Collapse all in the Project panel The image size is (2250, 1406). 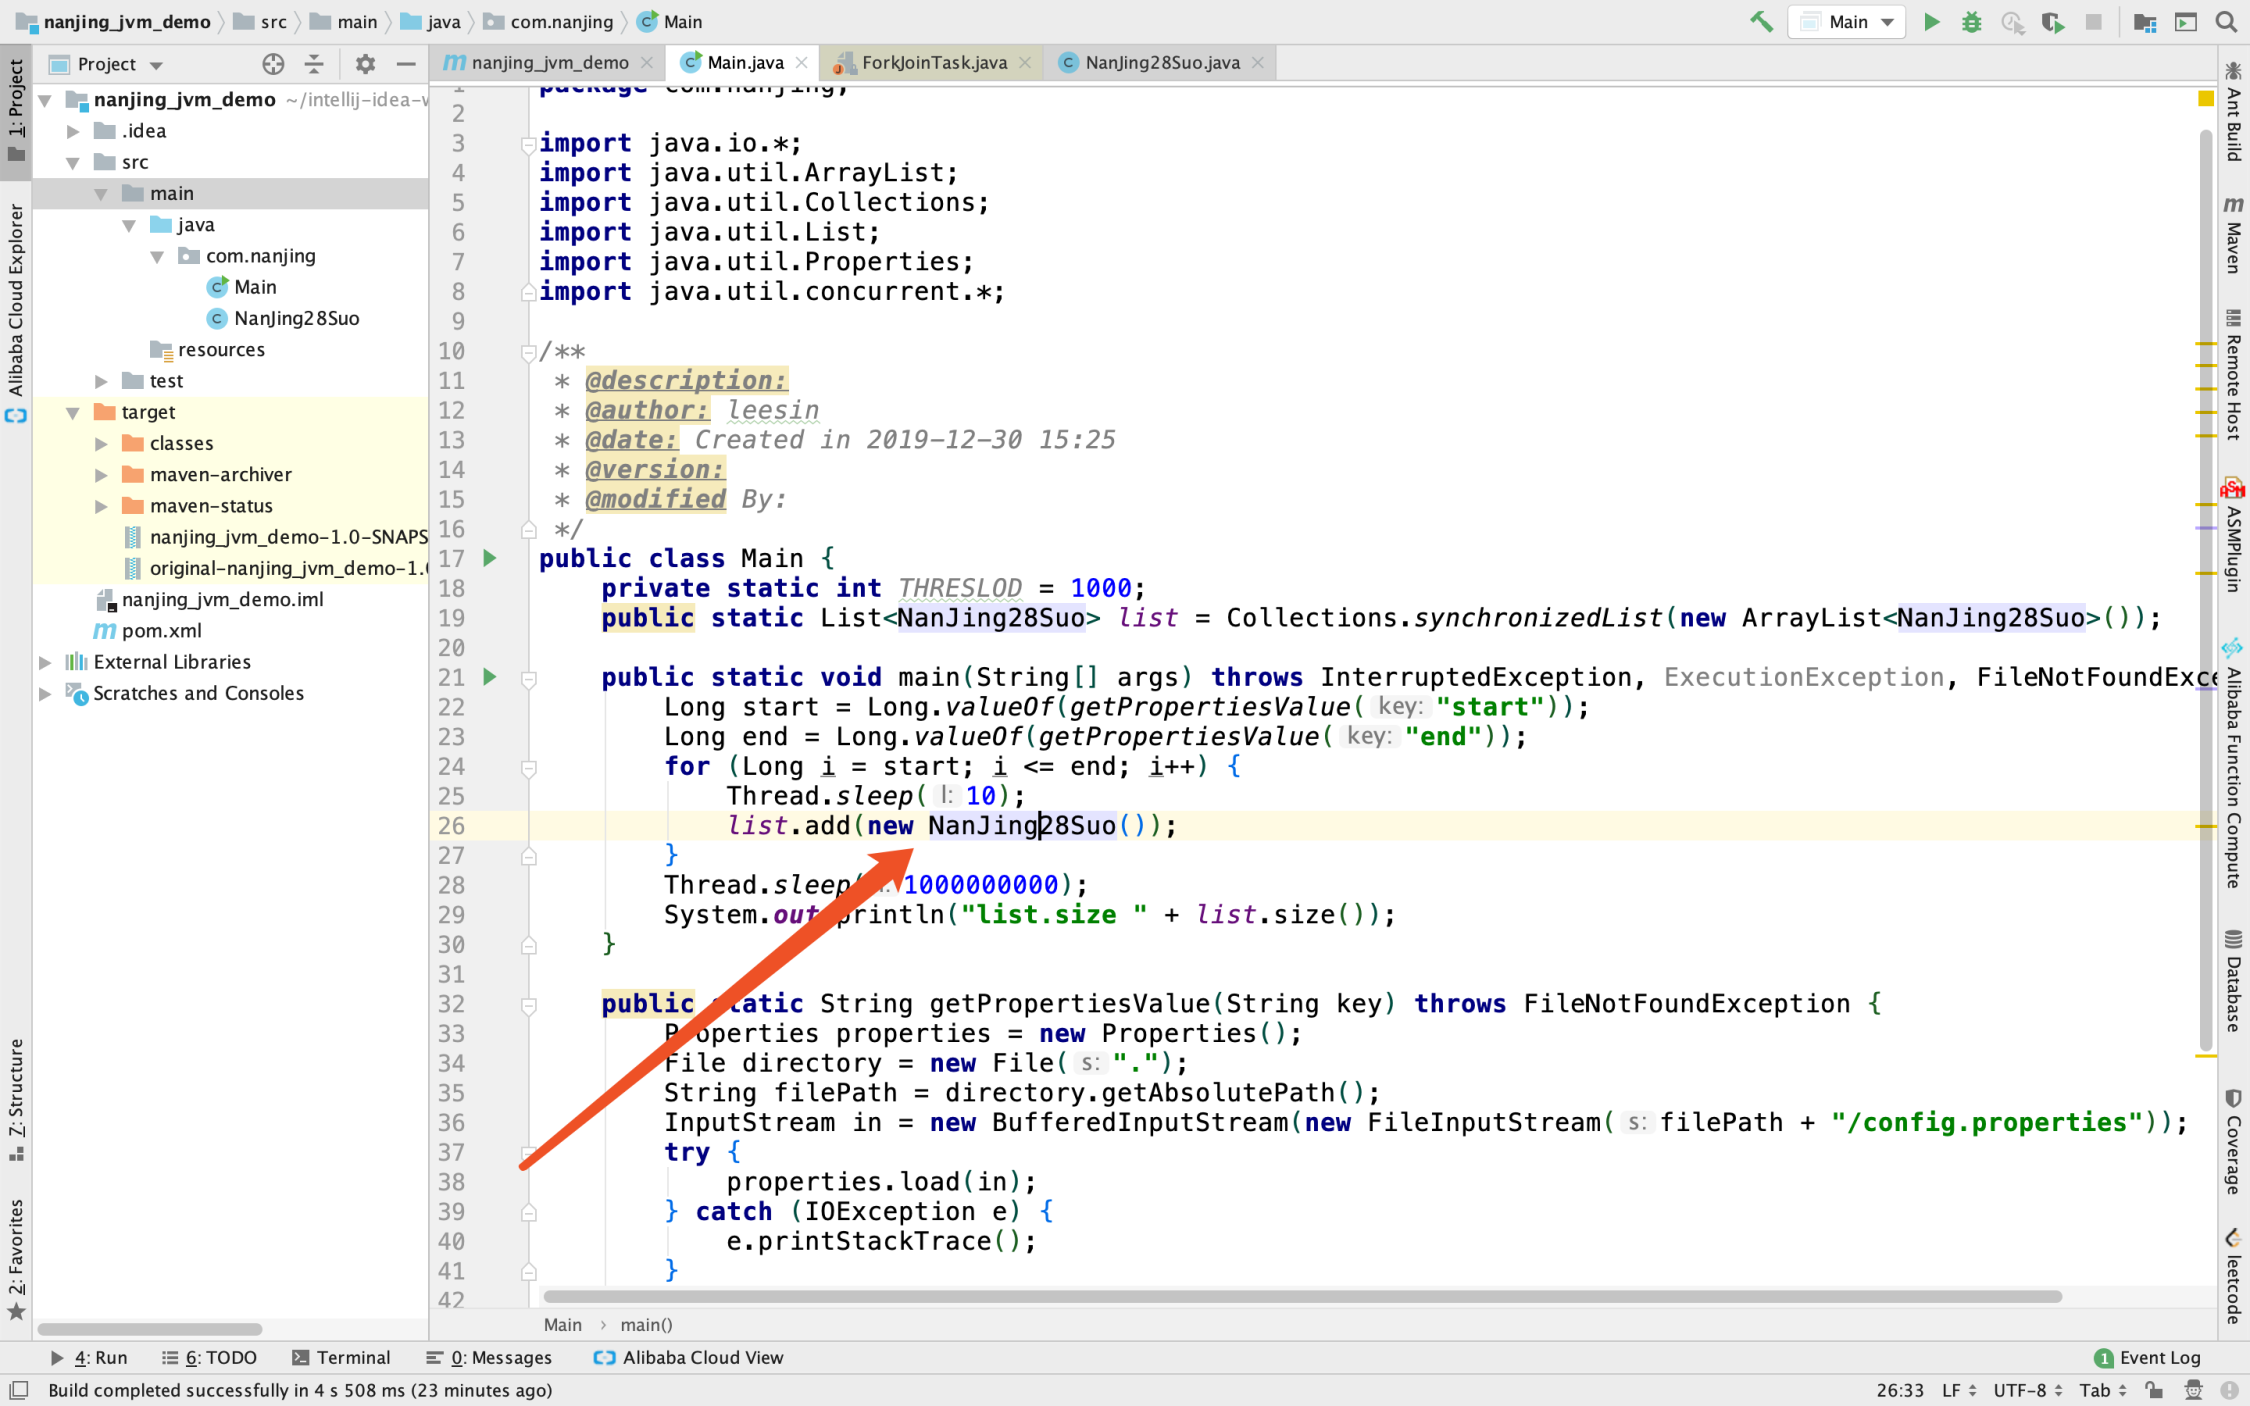pyautogui.click(x=314, y=64)
